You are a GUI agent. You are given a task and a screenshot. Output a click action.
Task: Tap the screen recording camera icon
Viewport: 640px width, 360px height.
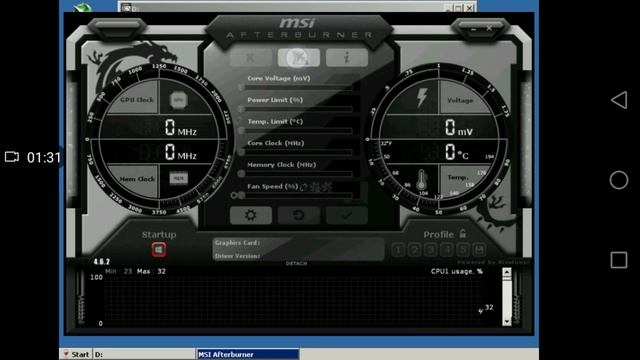tap(12, 157)
